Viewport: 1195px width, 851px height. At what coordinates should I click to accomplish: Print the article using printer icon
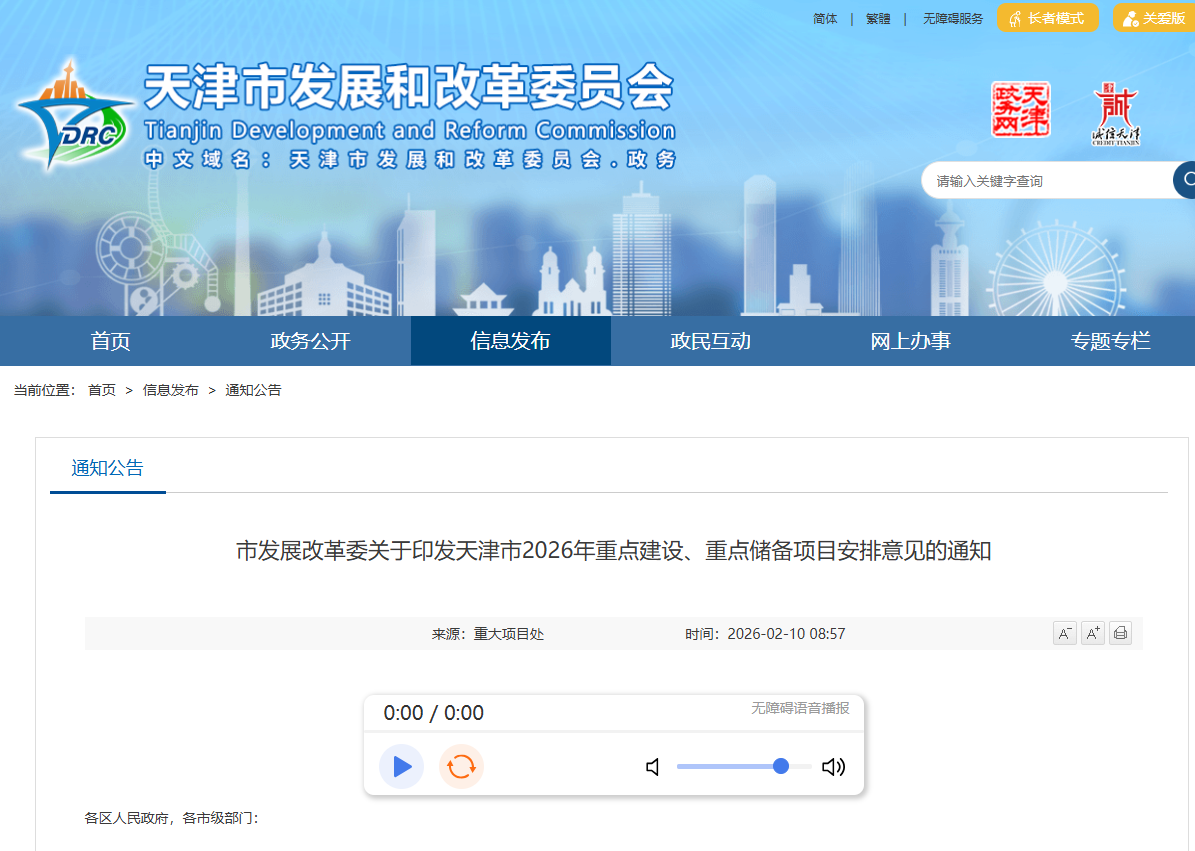(x=1120, y=633)
